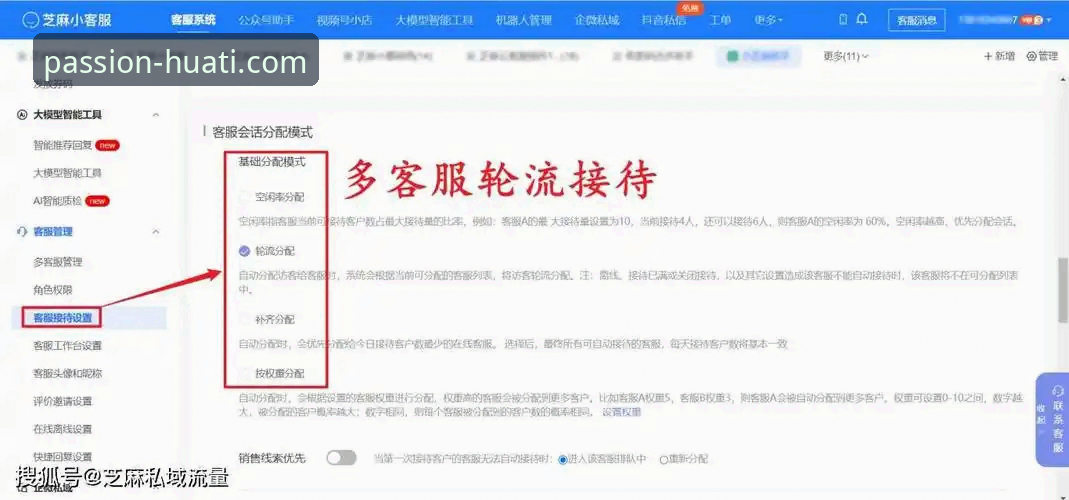Click the 联系客服 floating headset button

point(1057,420)
